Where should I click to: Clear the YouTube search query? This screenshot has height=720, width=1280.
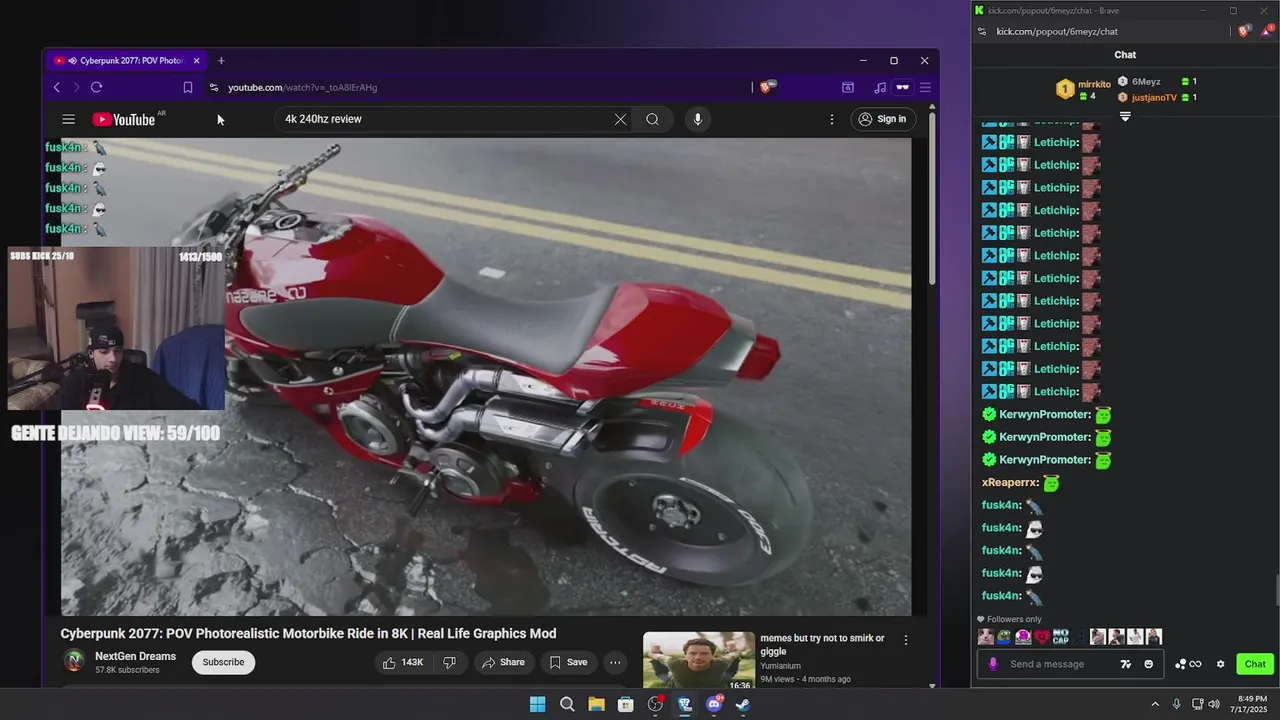point(620,119)
